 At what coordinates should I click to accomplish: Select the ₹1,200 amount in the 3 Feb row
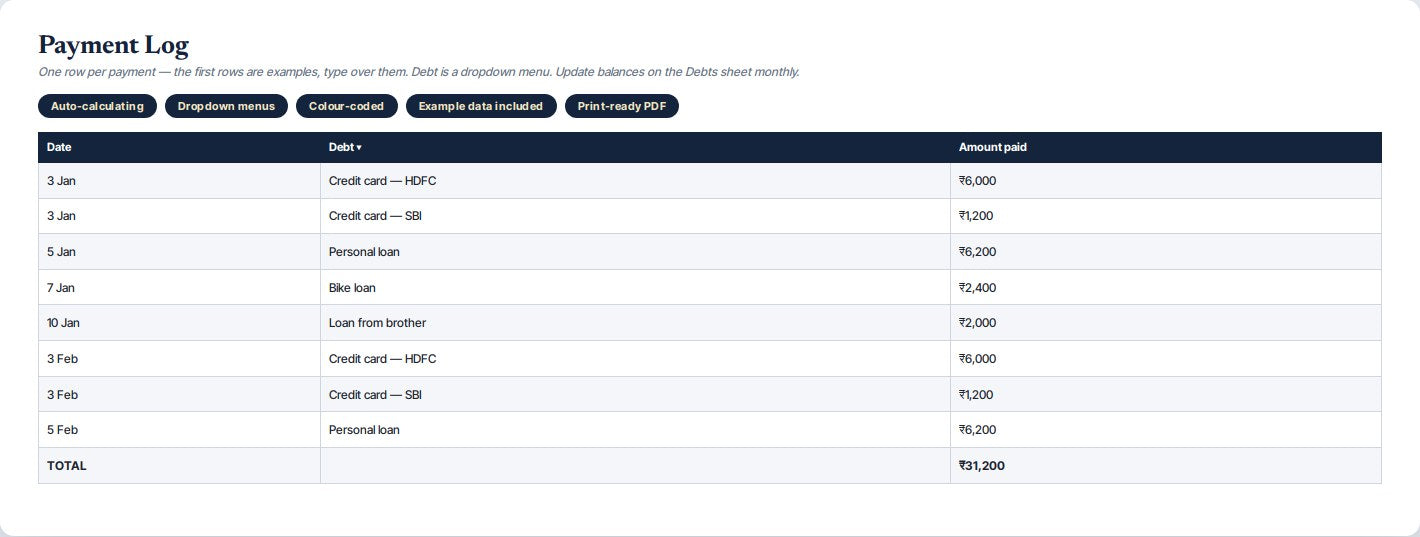pyautogui.click(x=1166, y=395)
